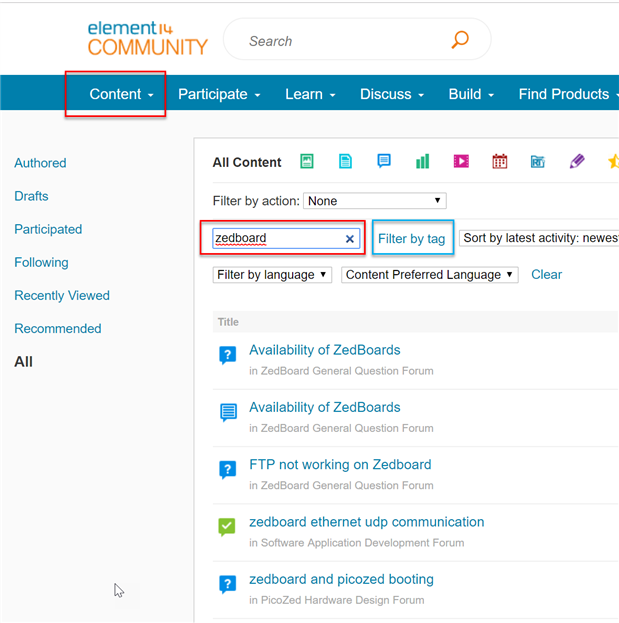This screenshot has width=619, height=623.
Task: Open FTP not working on Zedboard
Action: pos(340,464)
